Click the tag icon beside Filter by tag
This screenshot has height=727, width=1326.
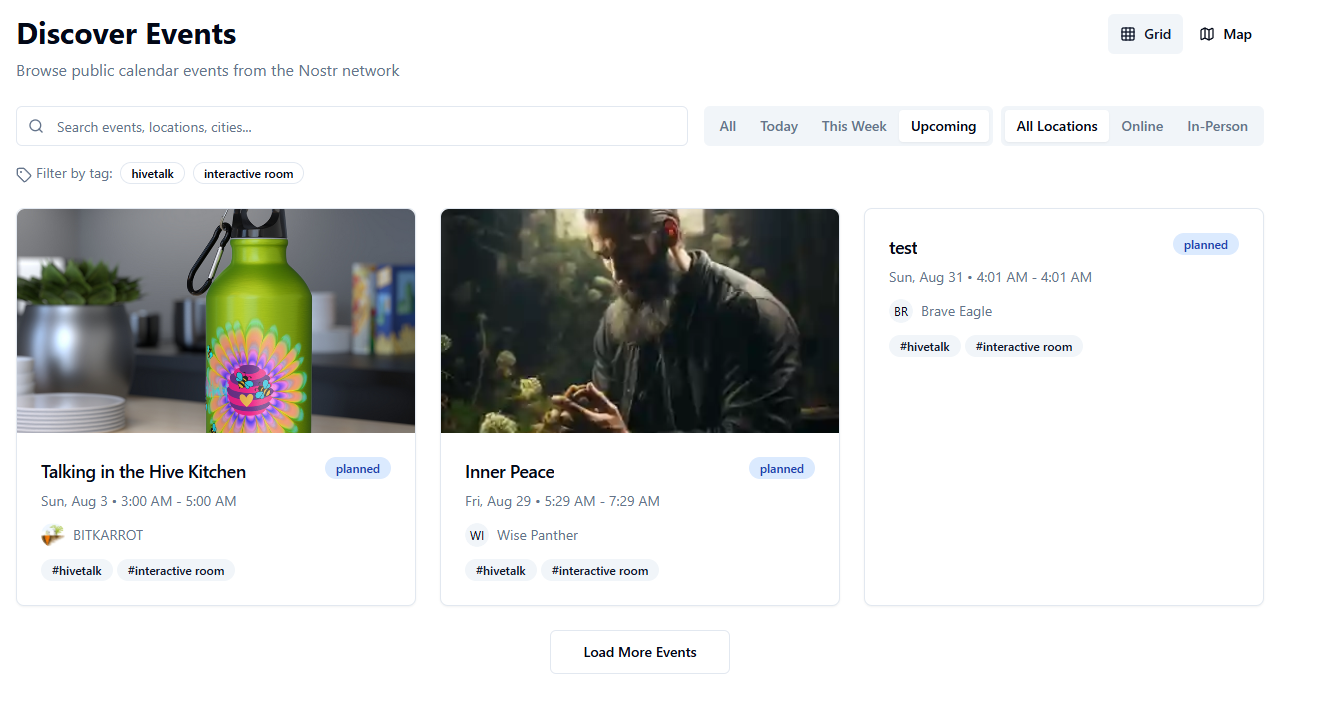pyautogui.click(x=24, y=175)
